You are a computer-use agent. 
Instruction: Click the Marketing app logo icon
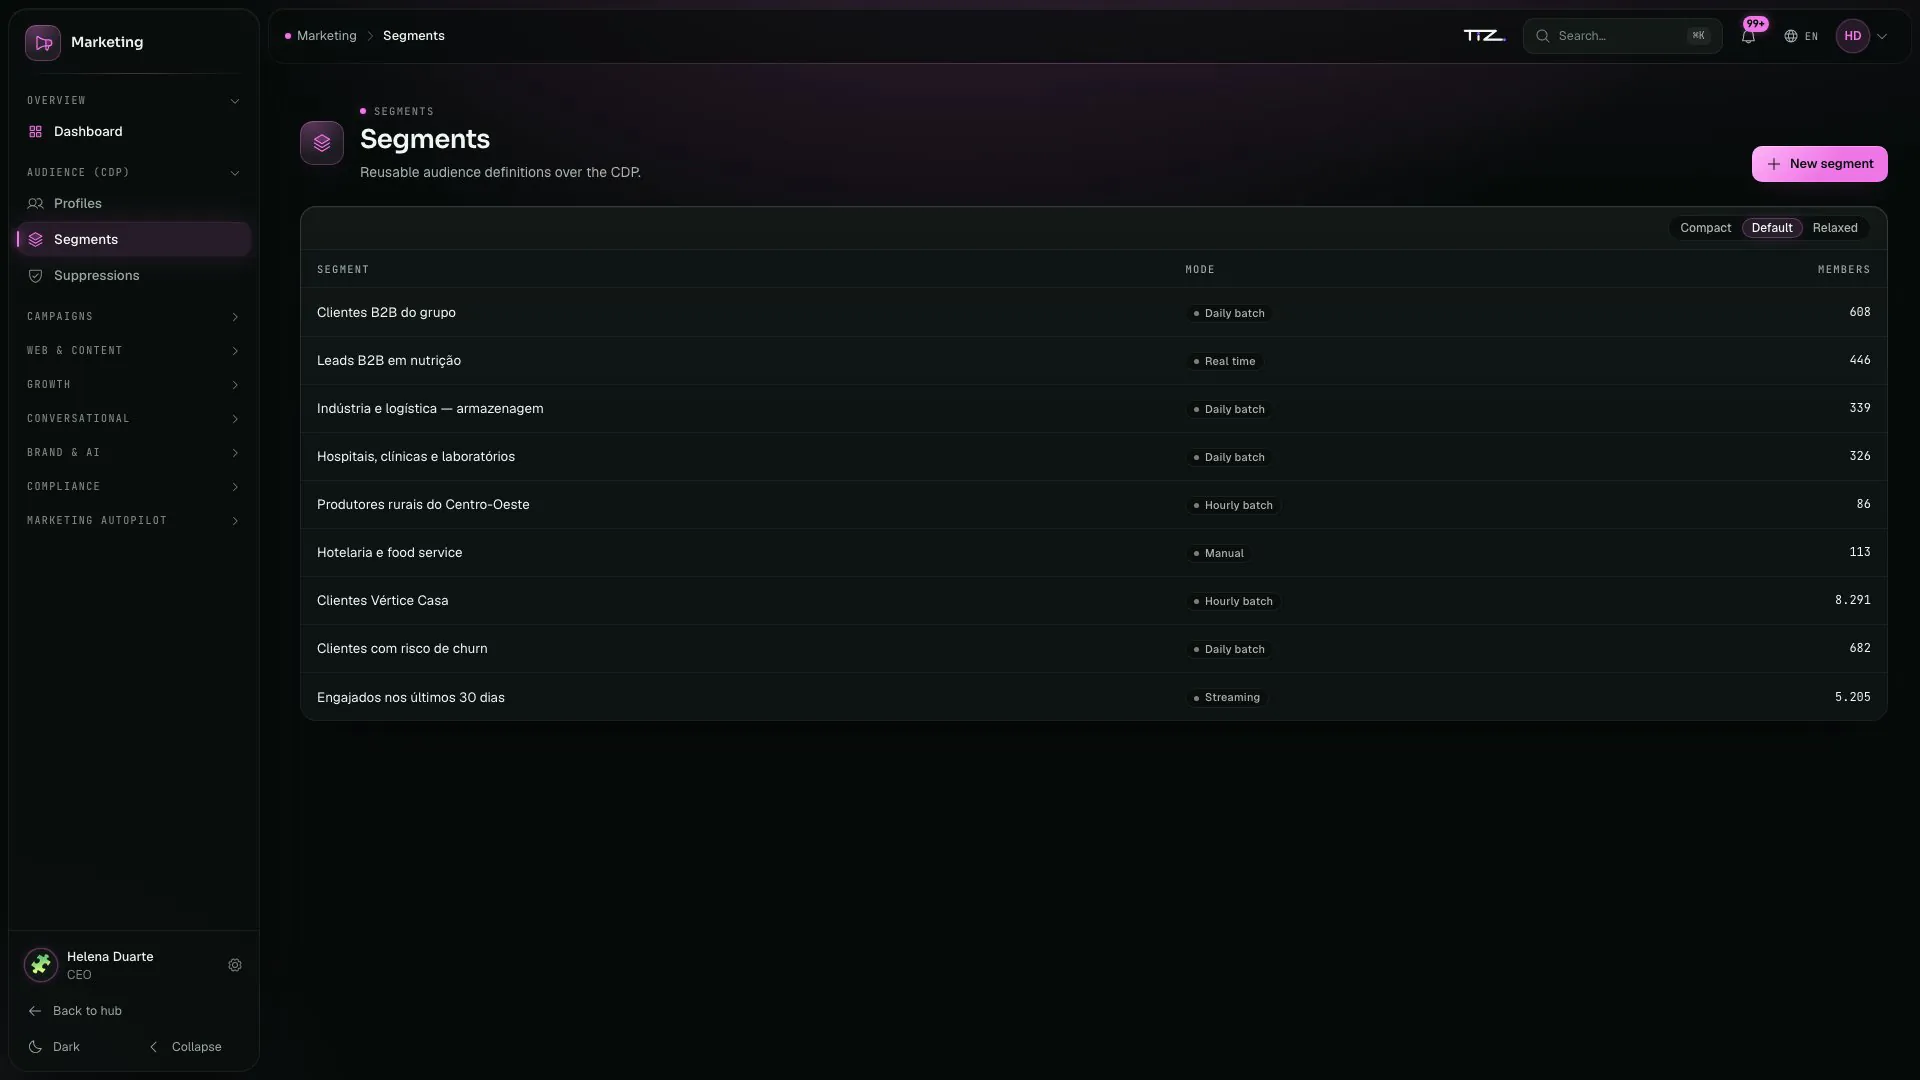click(x=43, y=43)
